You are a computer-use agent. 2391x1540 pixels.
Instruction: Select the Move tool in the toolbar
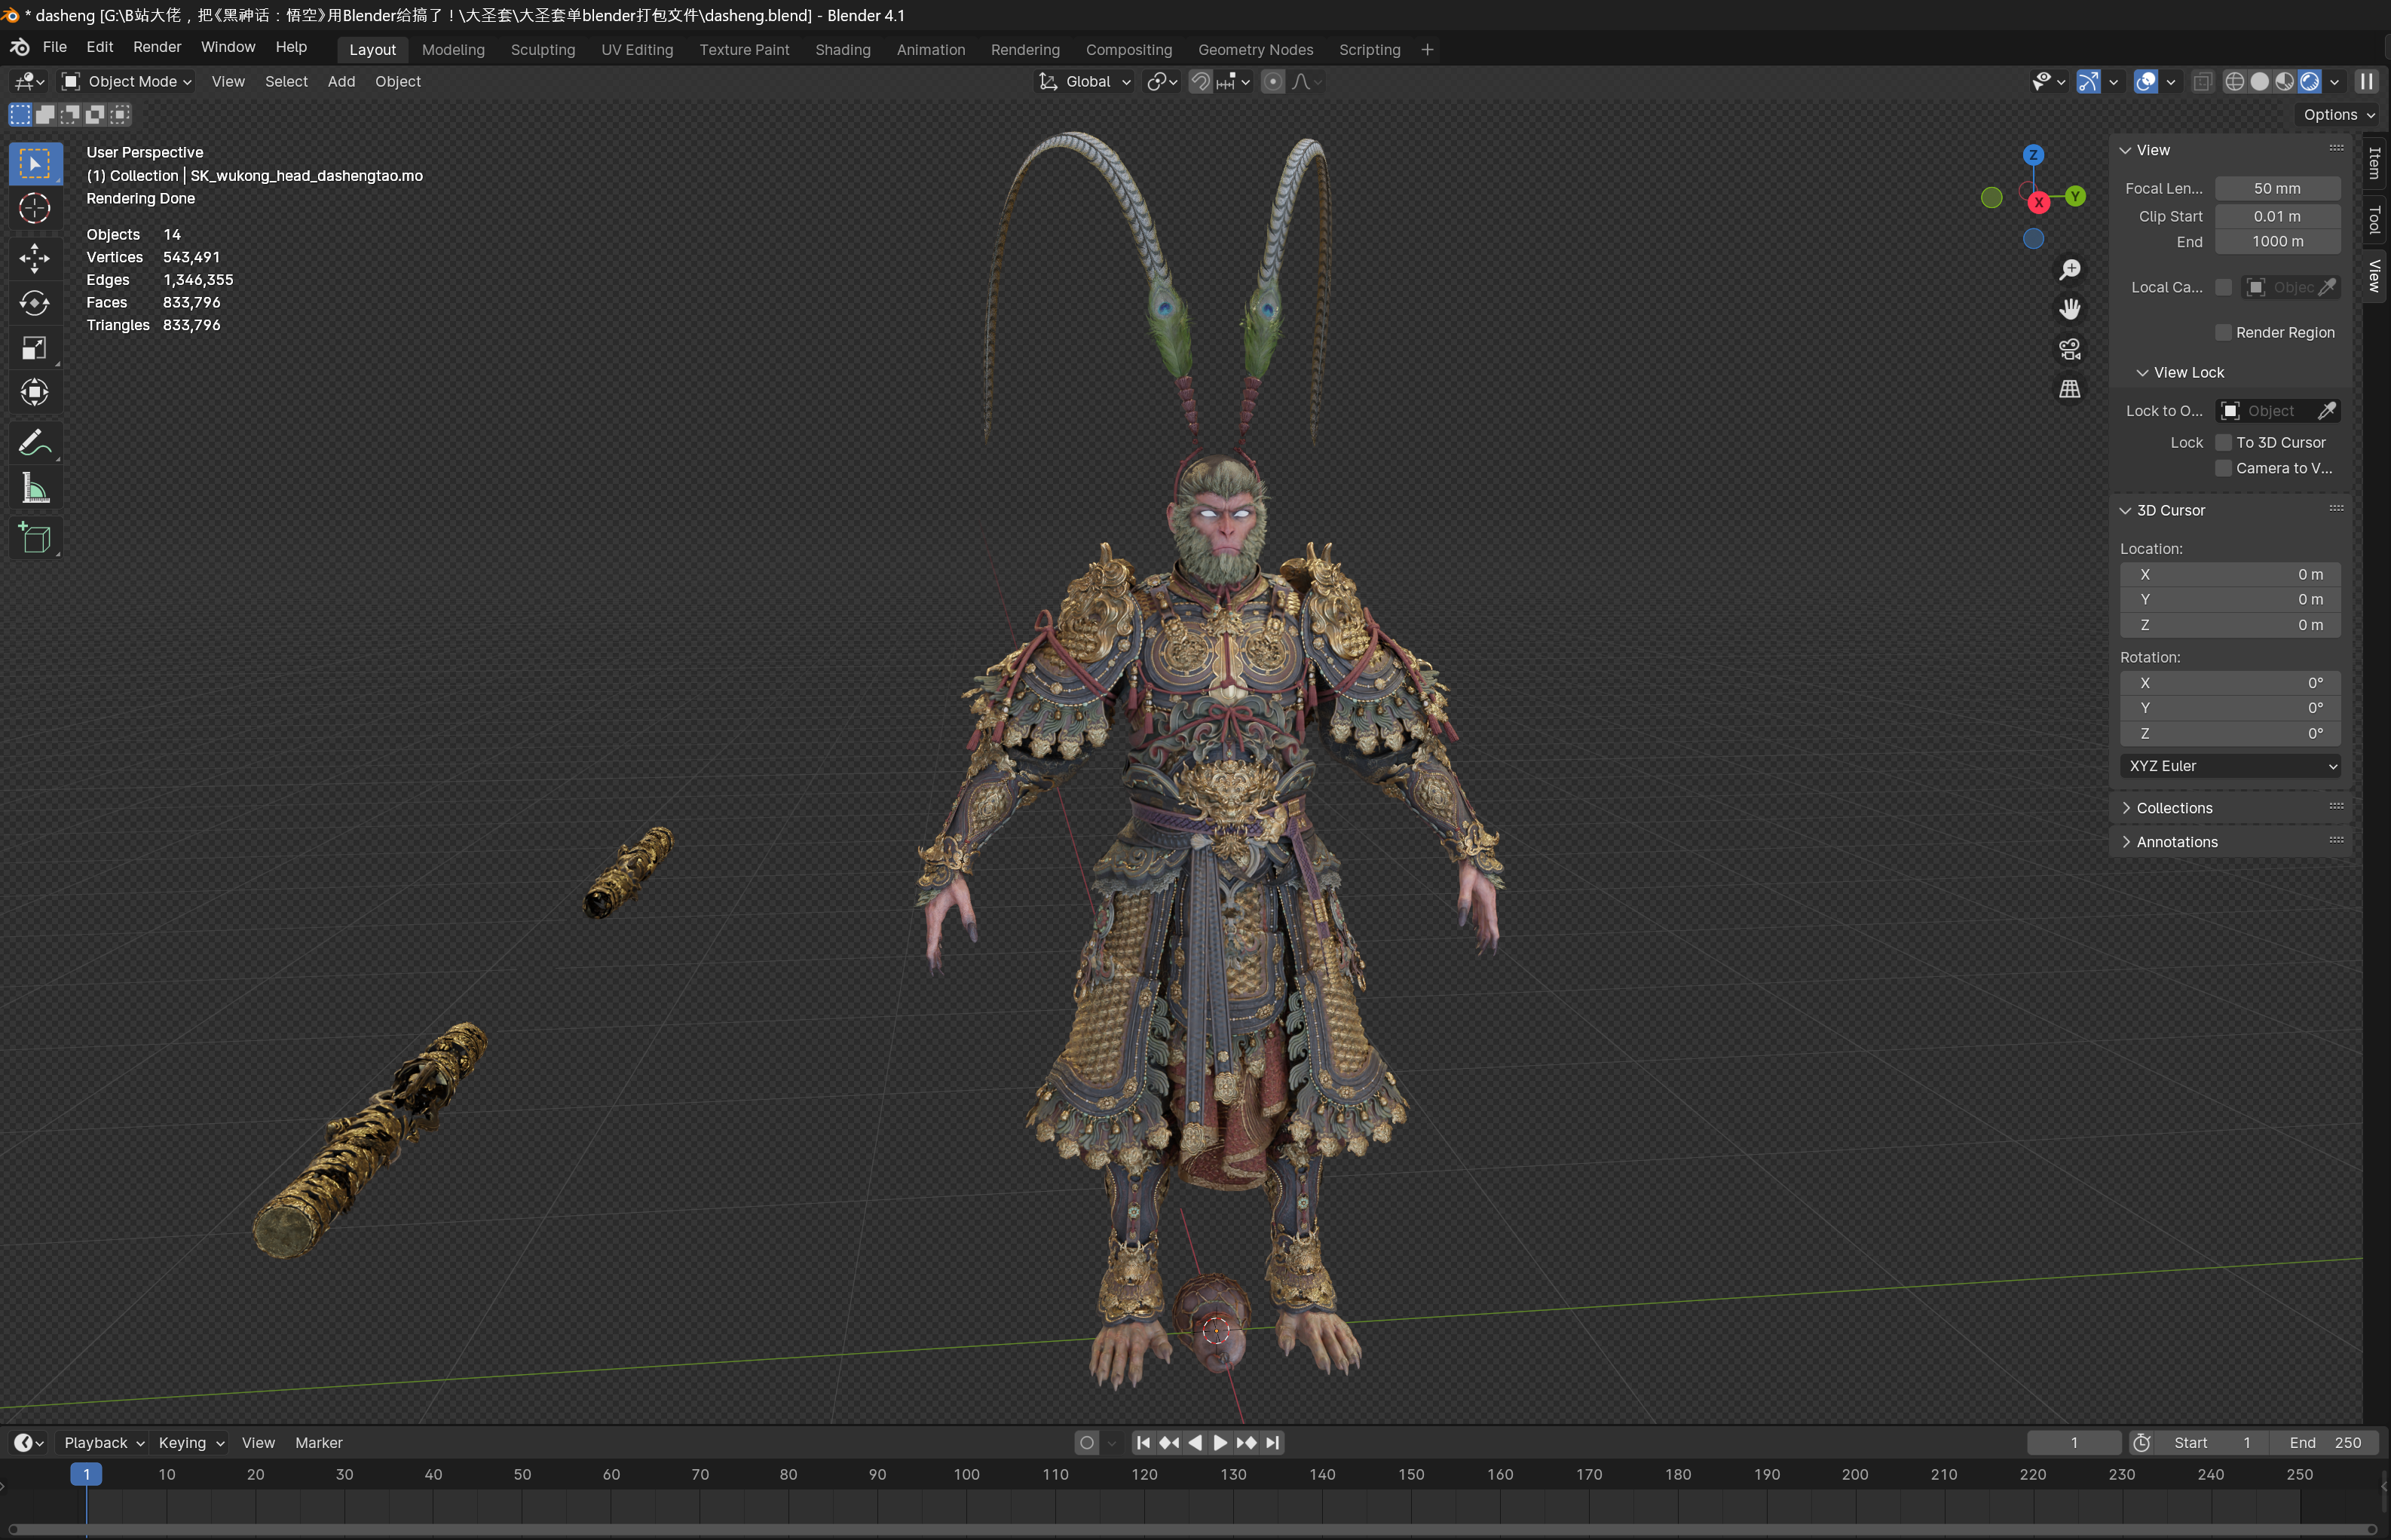pos(35,258)
